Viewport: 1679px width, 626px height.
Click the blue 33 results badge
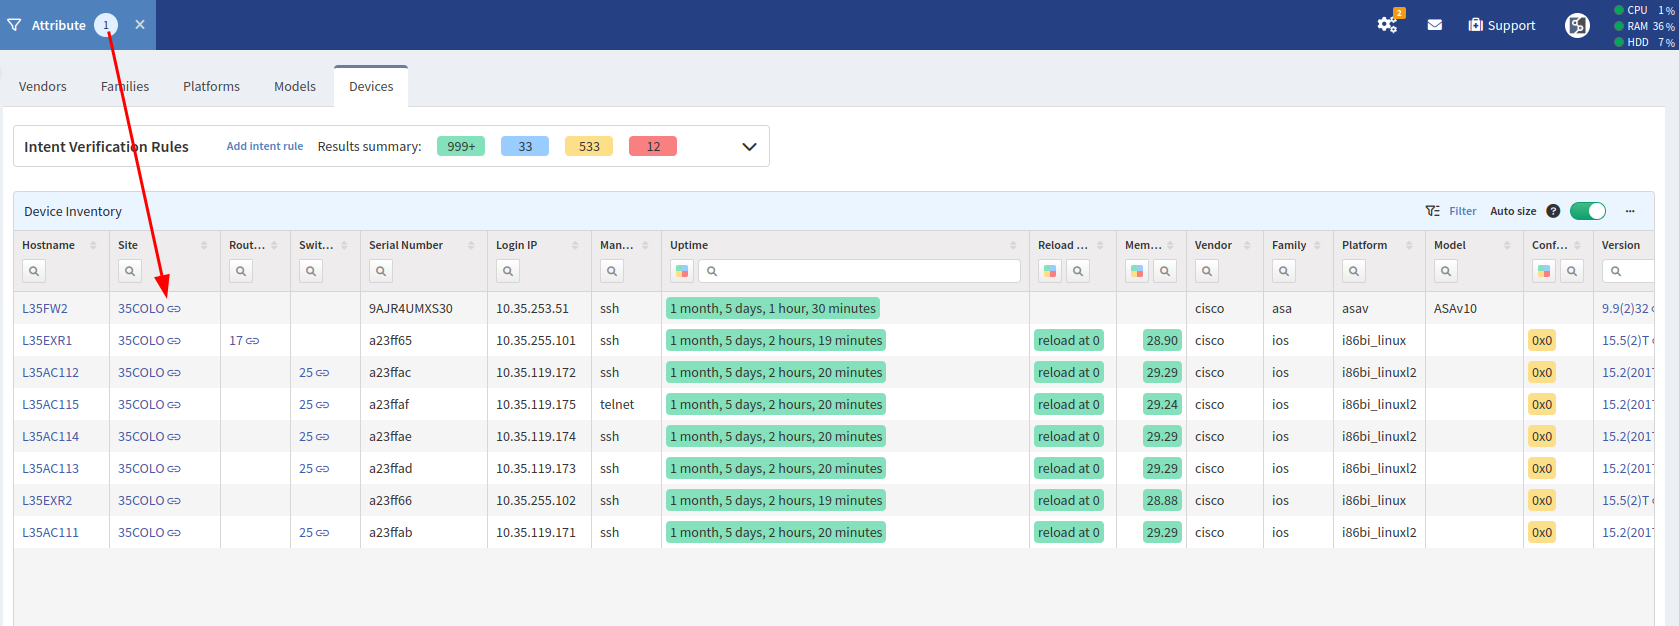point(525,146)
